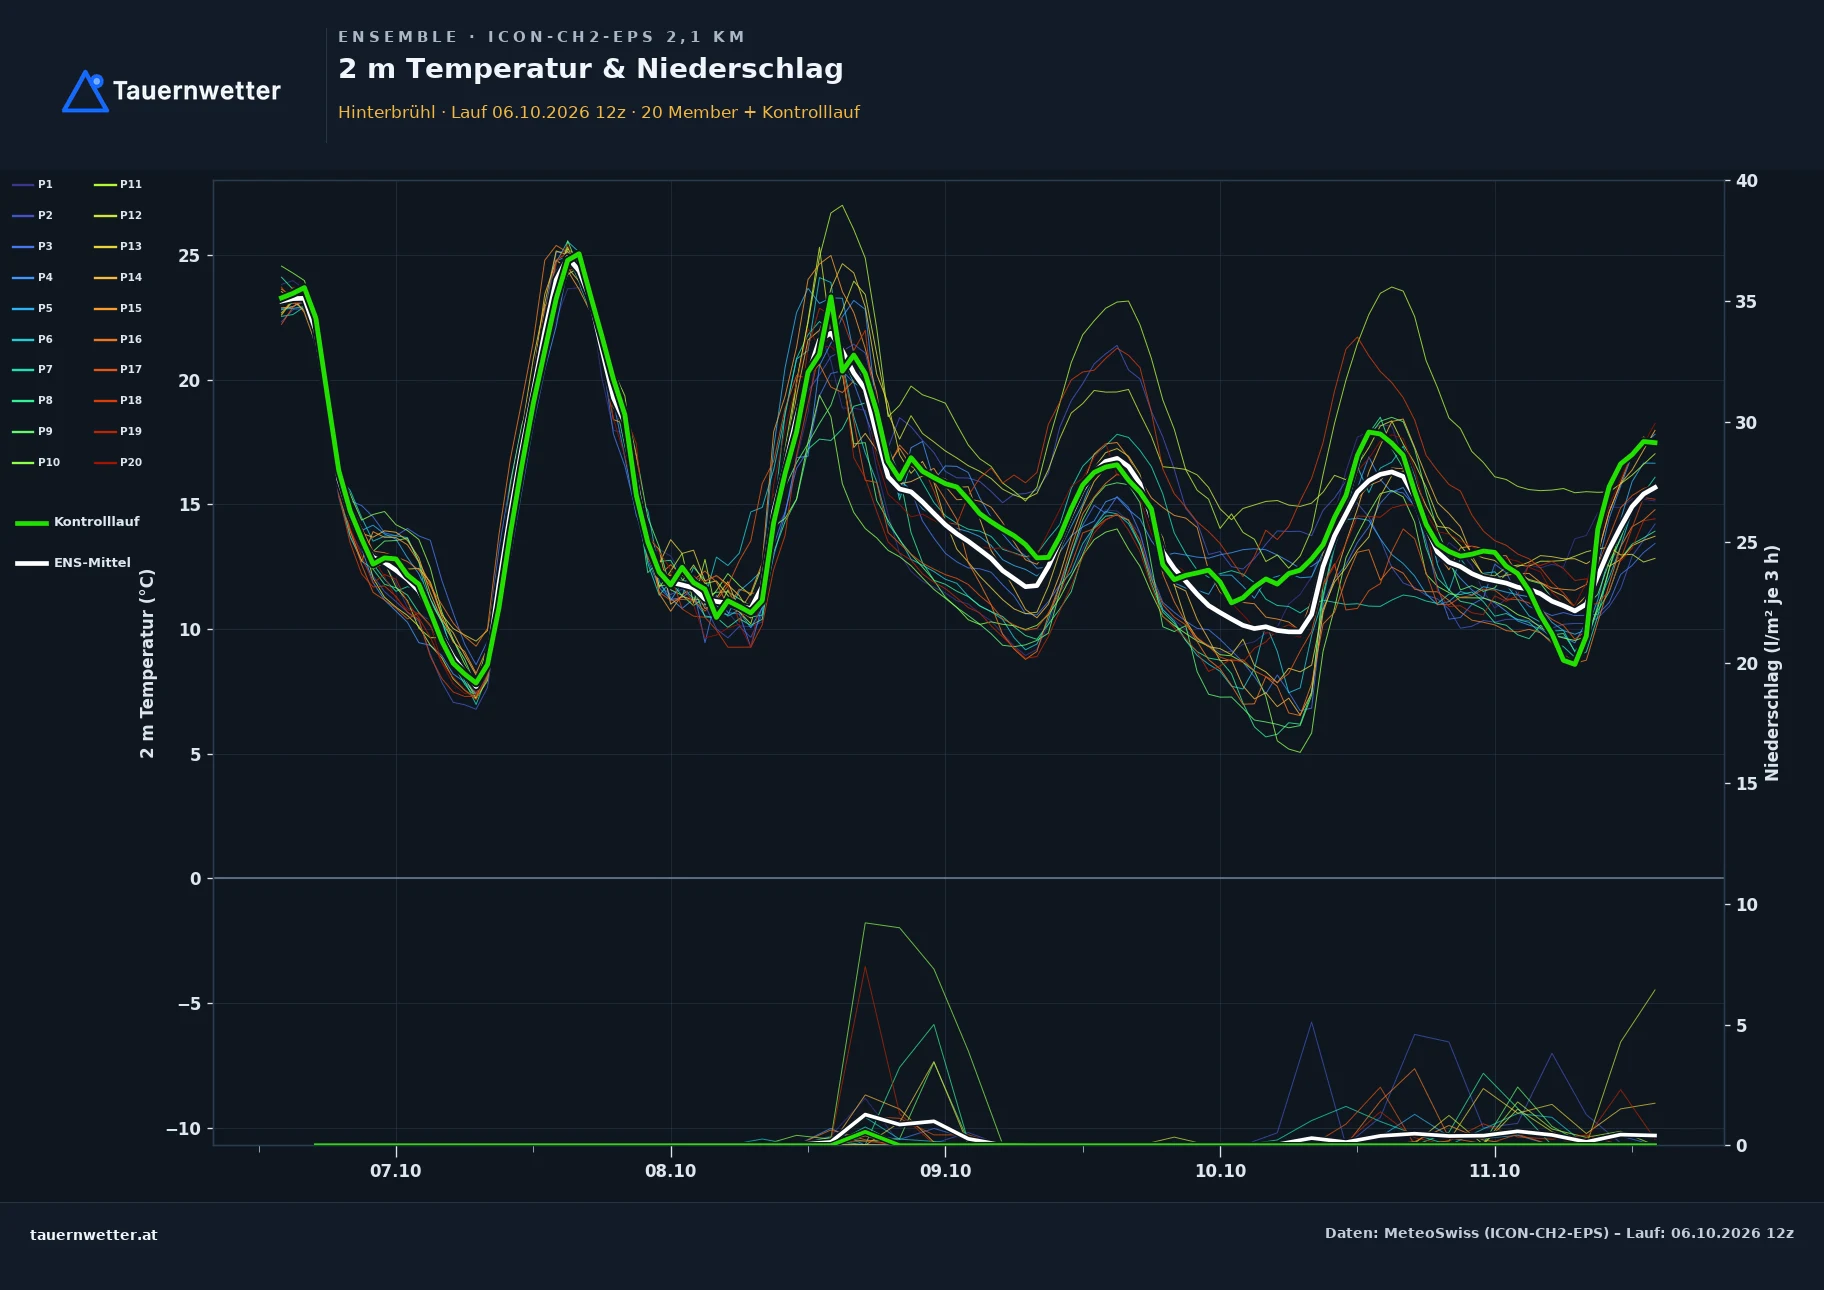Viewport: 1824px width, 1290px height.
Task: Select the P4 legend entry
Action: (33, 277)
